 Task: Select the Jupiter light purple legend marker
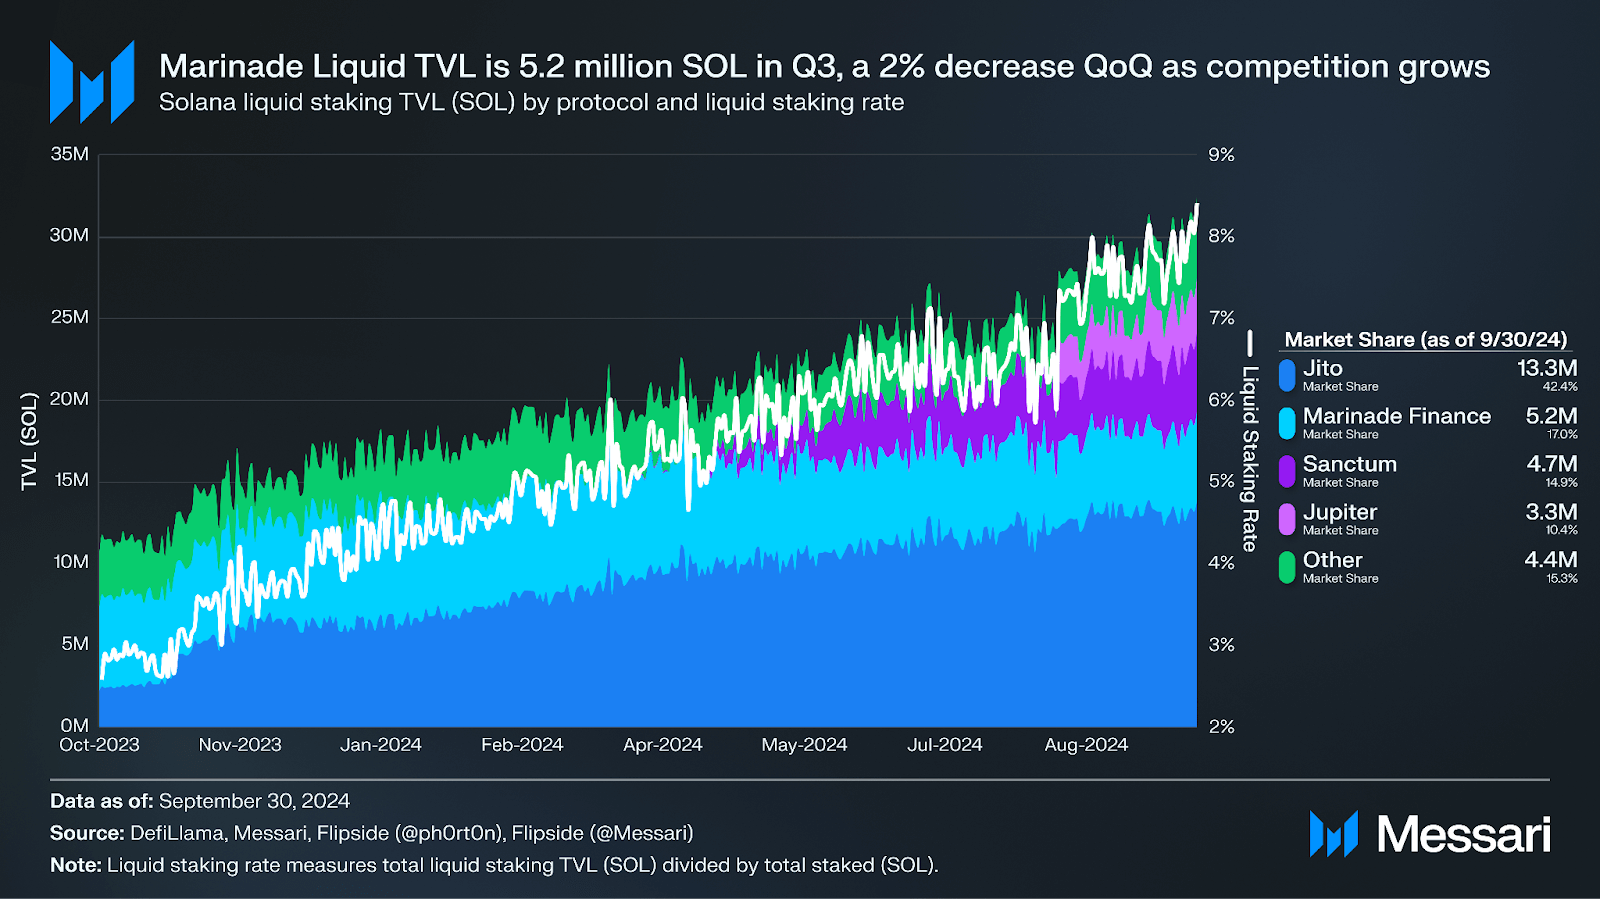point(1287,519)
